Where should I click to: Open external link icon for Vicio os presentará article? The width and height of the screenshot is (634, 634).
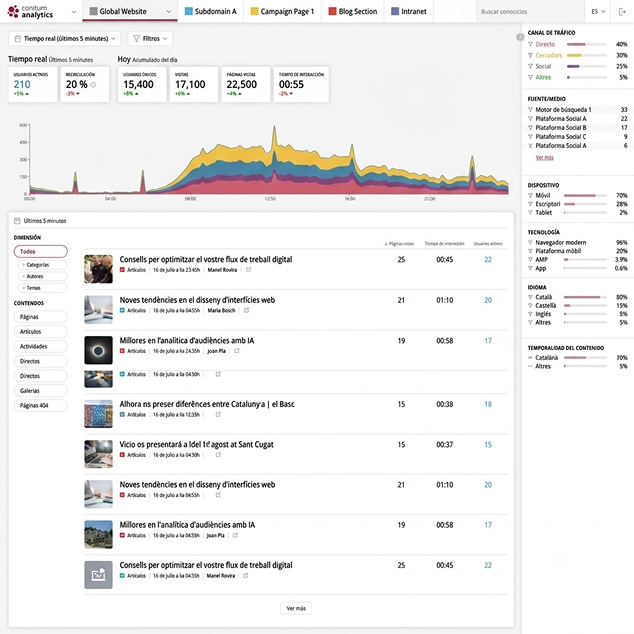pyautogui.click(x=218, y=455)
